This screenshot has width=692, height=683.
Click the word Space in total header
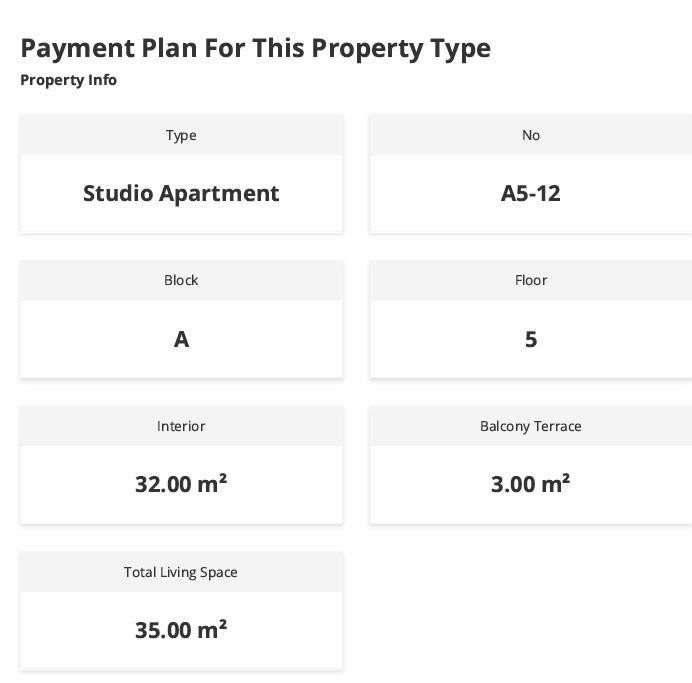pos(218,573)
